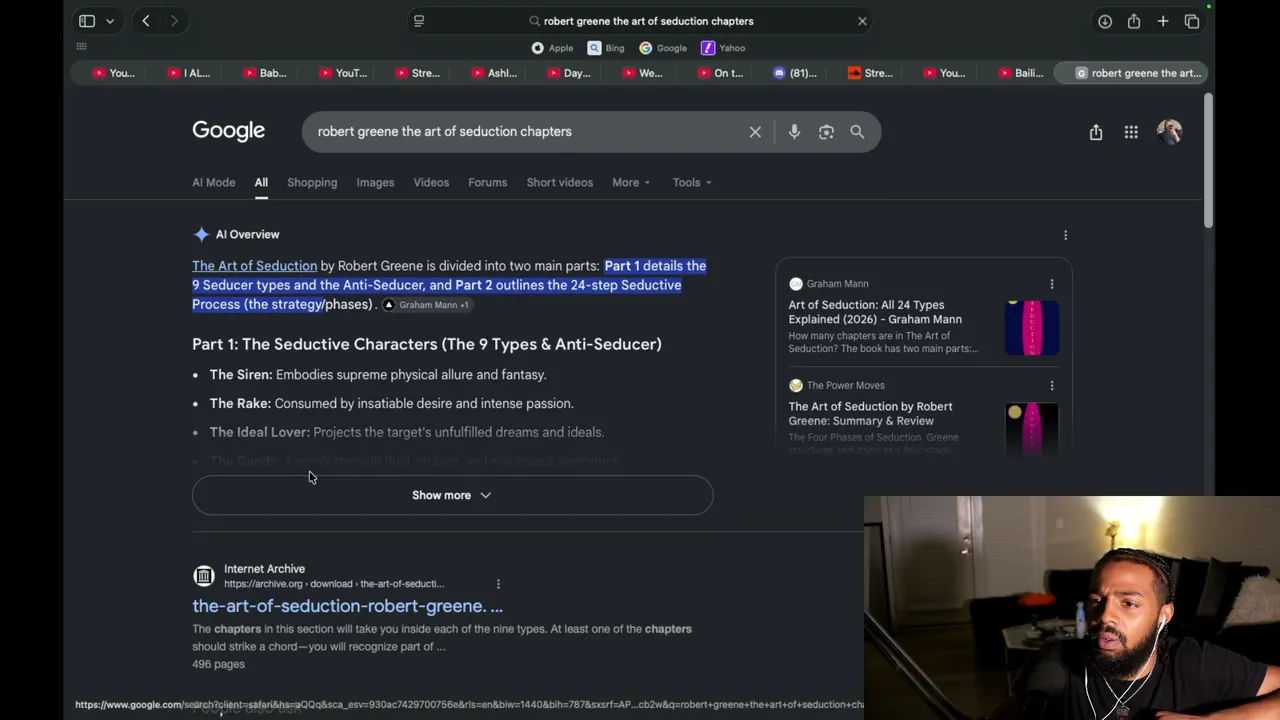Switch to the 'Bab...' browser tab

[264, 73]
